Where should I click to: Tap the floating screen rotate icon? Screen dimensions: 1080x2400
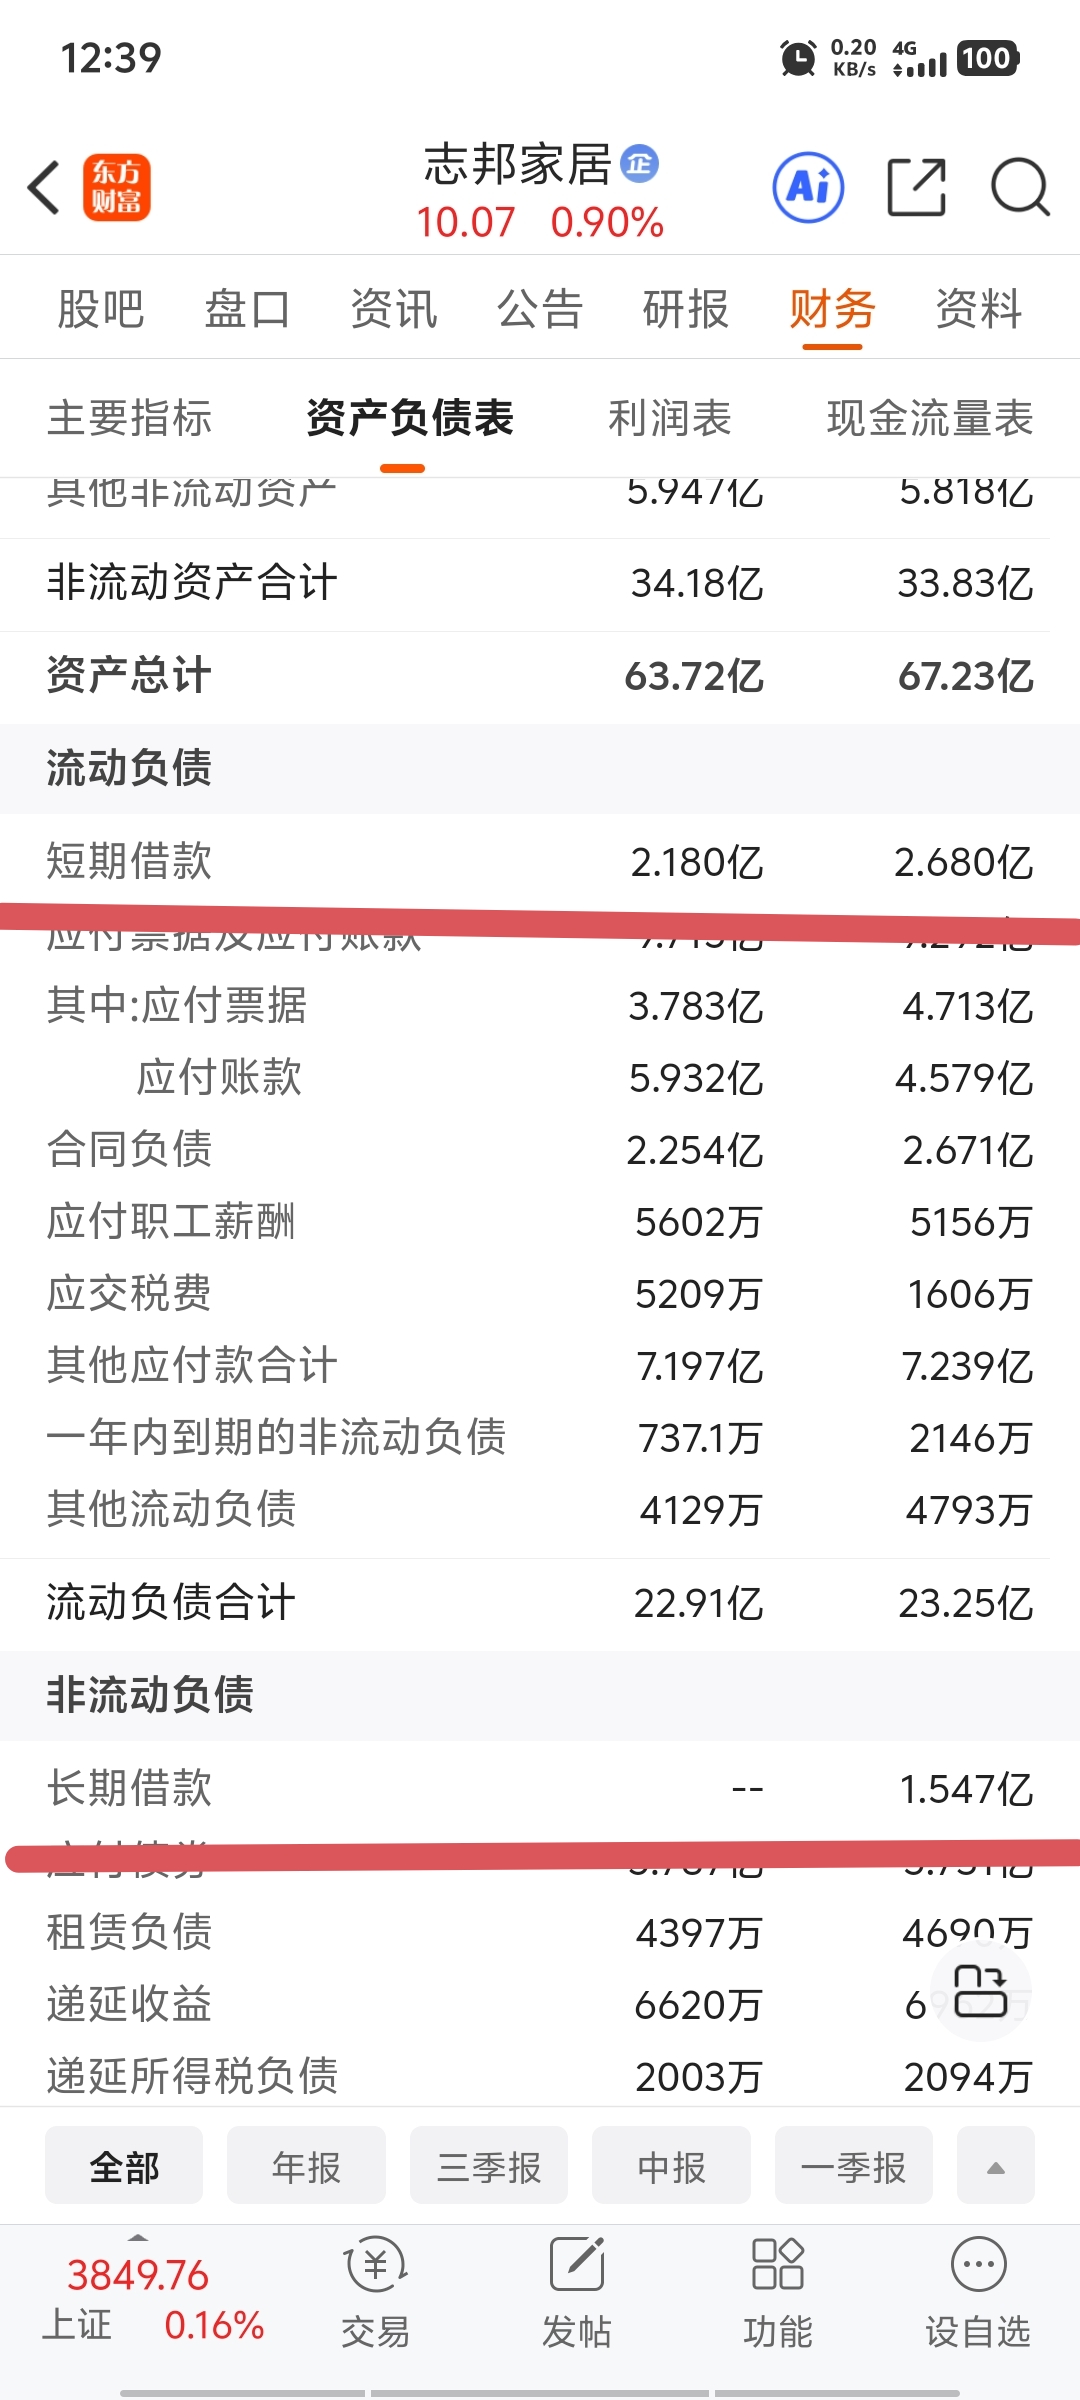(x=980, y=1990)
